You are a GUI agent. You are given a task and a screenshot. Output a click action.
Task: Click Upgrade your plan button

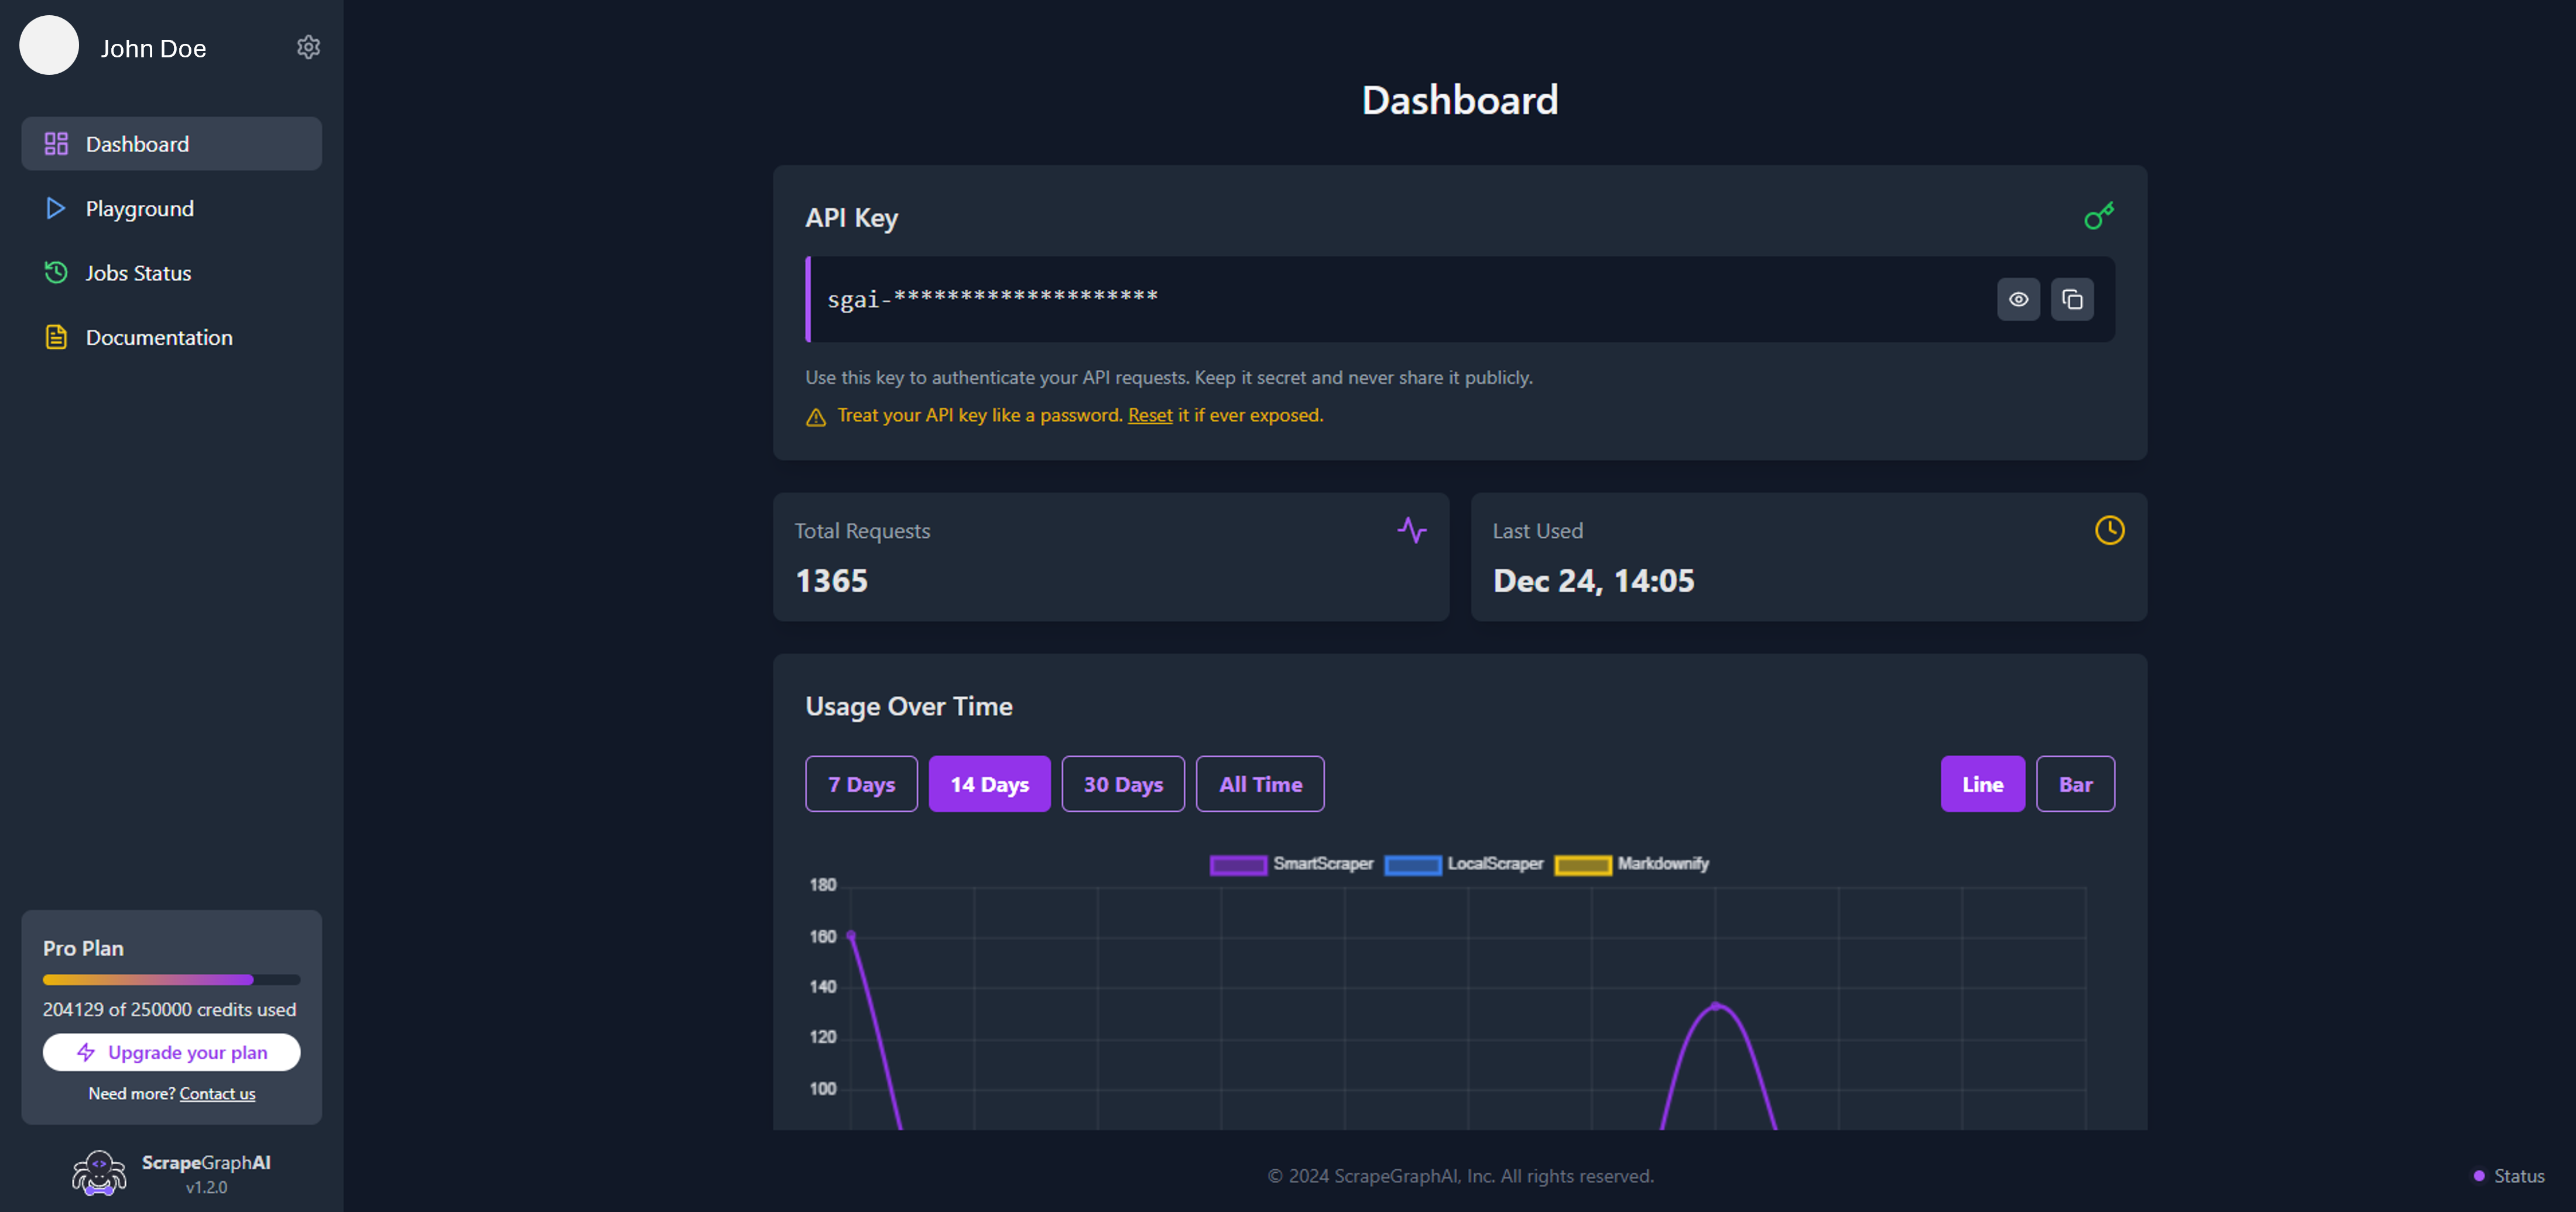pos(171,1052)
